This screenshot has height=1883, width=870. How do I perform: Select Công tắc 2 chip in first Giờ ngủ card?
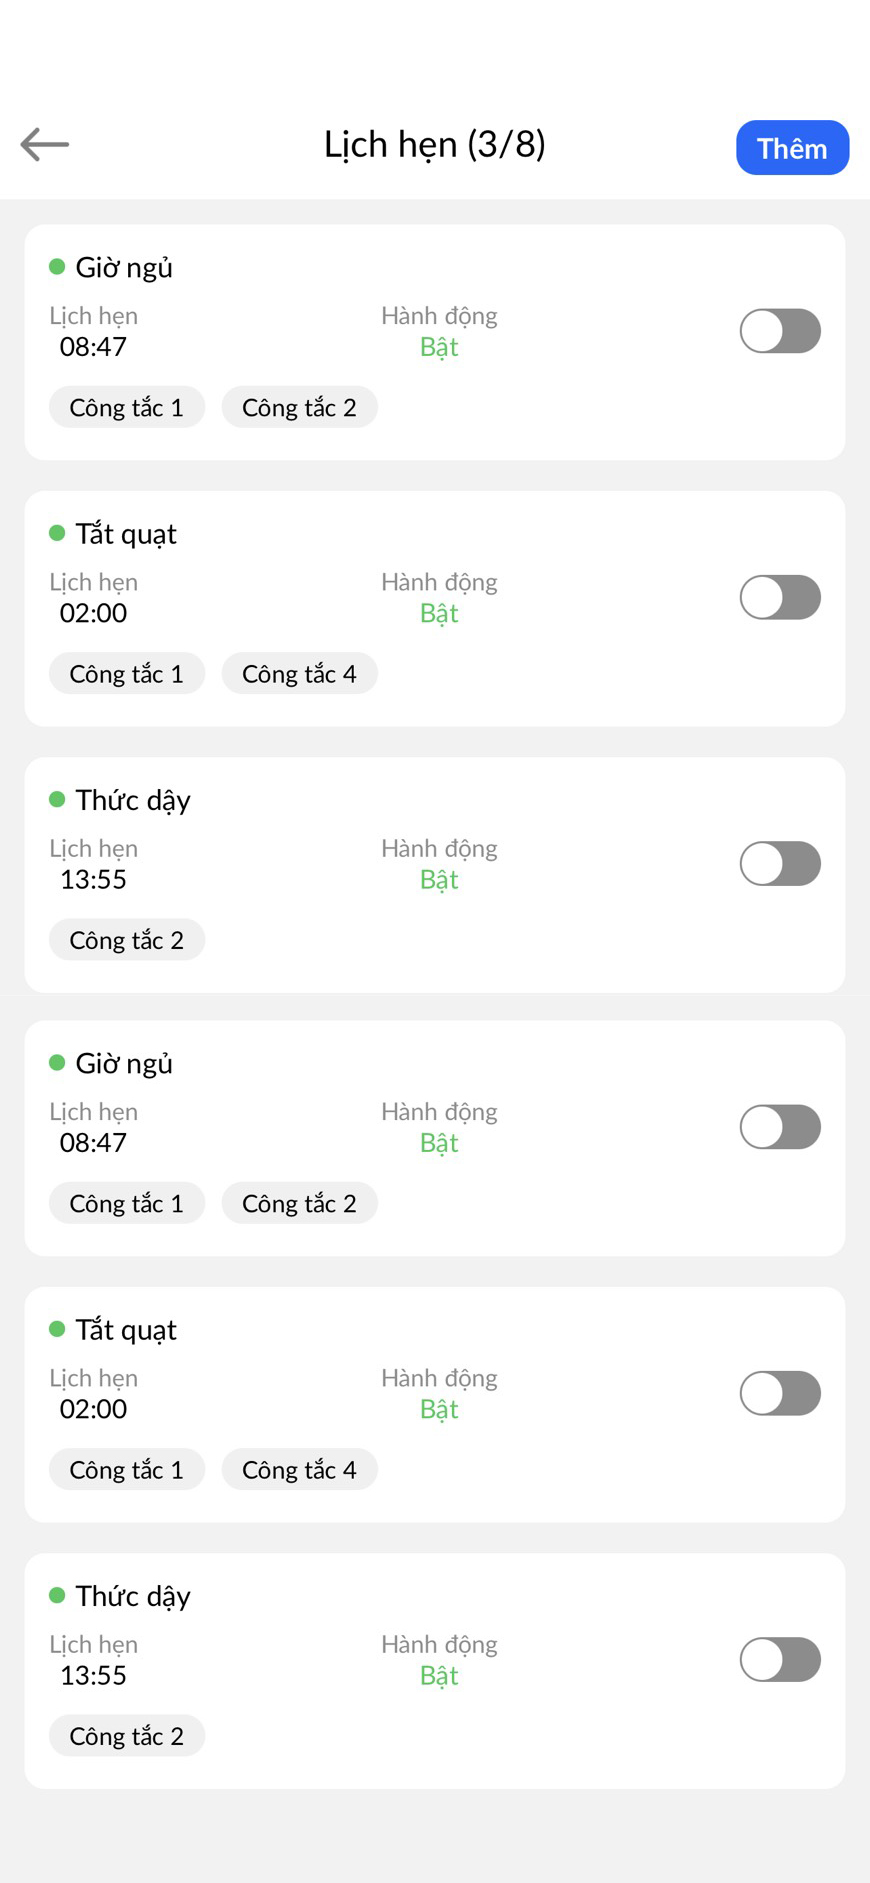pos(299,407)
